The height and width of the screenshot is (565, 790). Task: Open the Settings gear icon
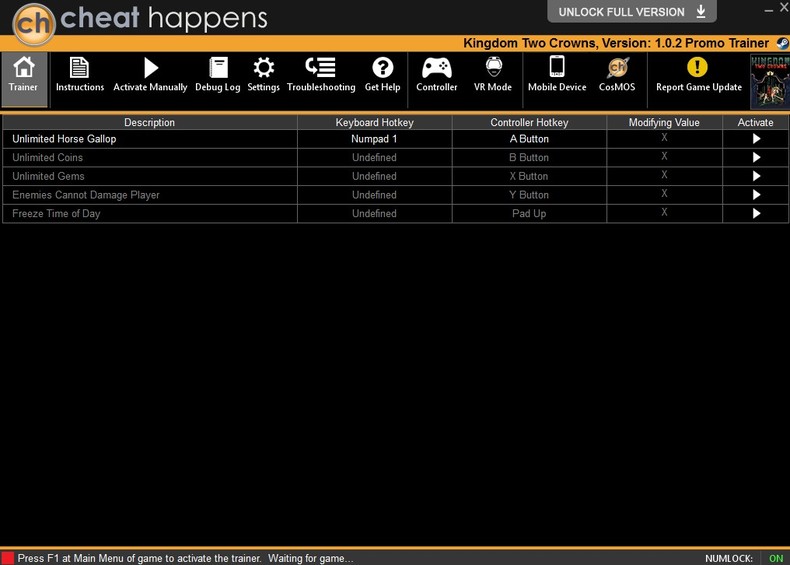point(264,68)
